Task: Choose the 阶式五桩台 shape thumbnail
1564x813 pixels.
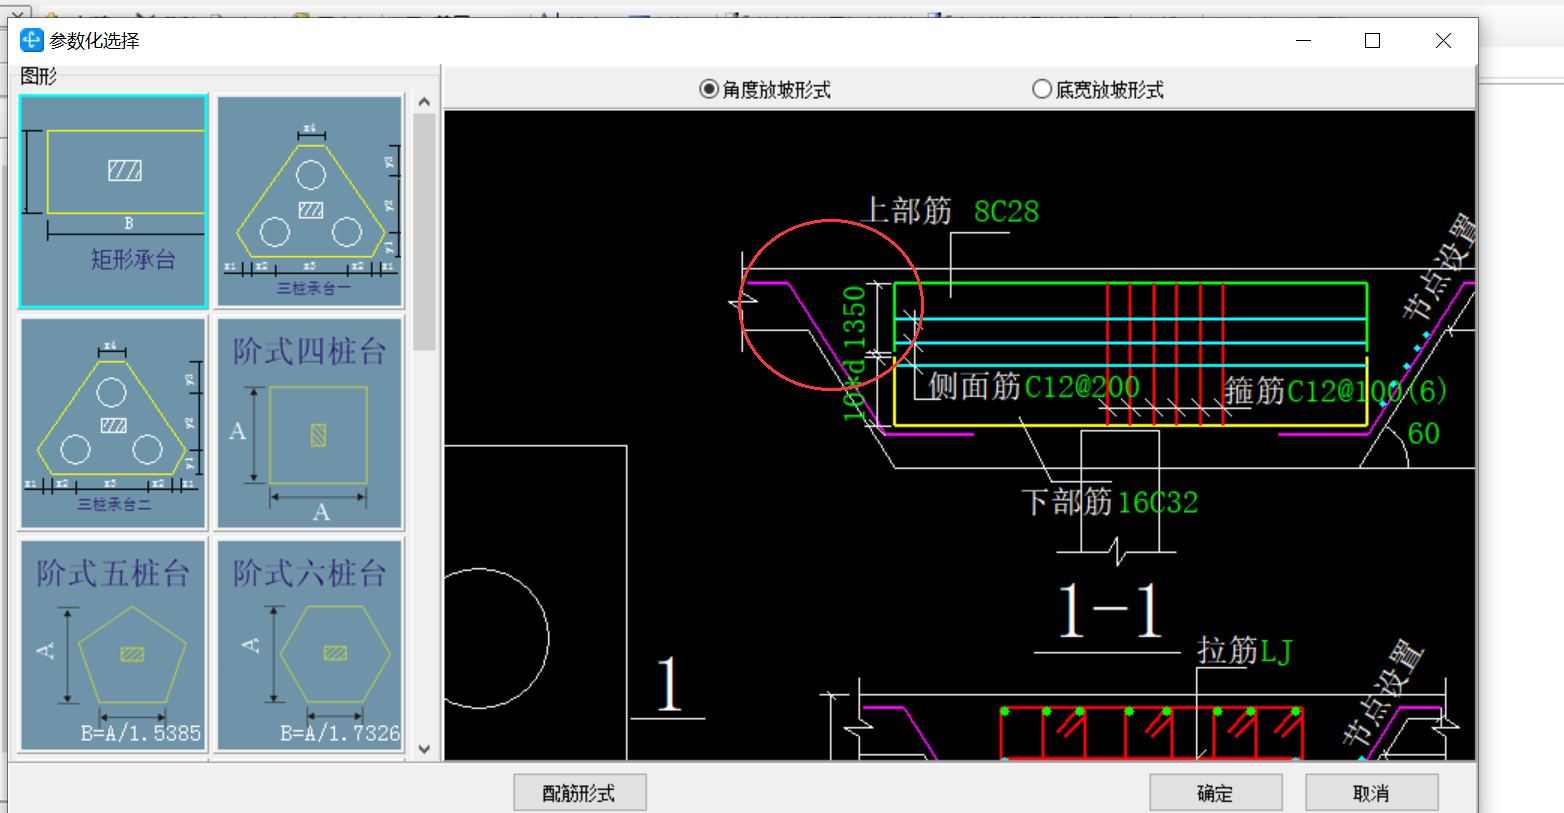Action: pos(113,645)
